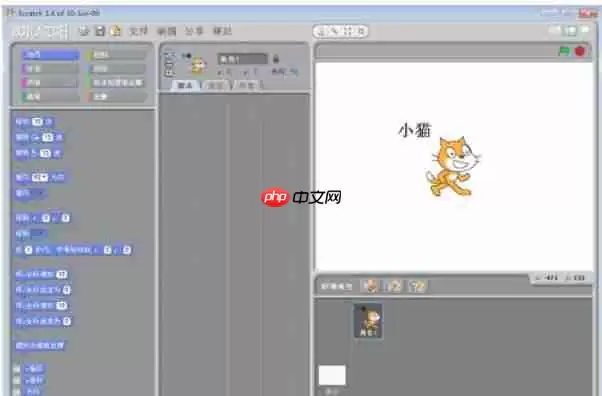
Task: Click the sprite name field 角色1
Action: (242, 59)
